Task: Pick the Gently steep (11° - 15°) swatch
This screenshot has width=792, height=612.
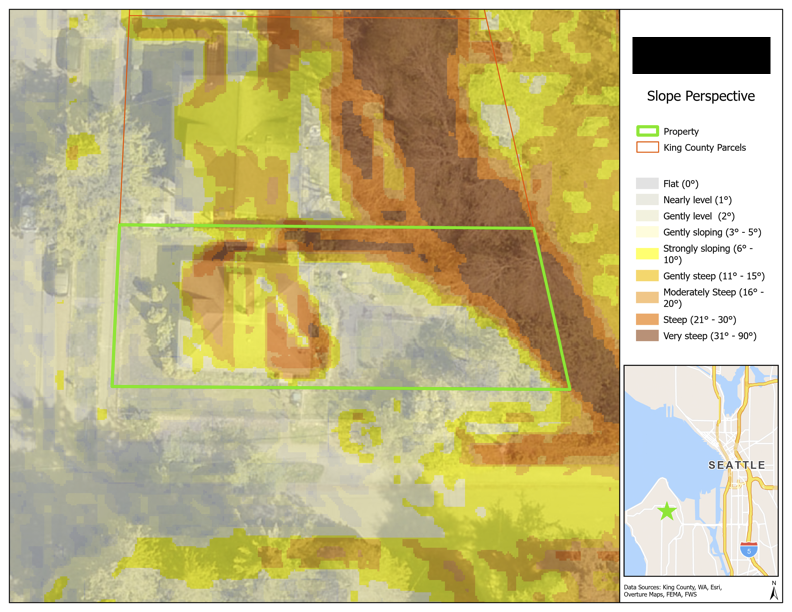Action: [x=647, y=275]
